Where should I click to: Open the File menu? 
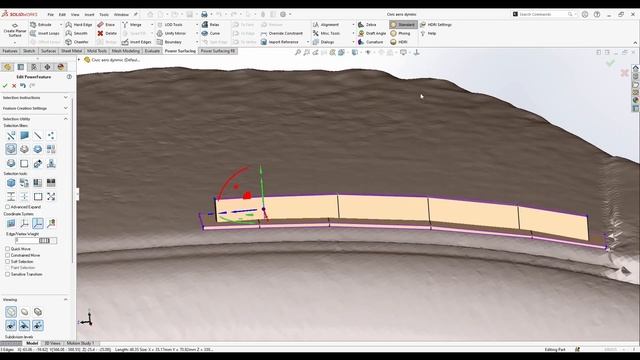click(51, 14)
